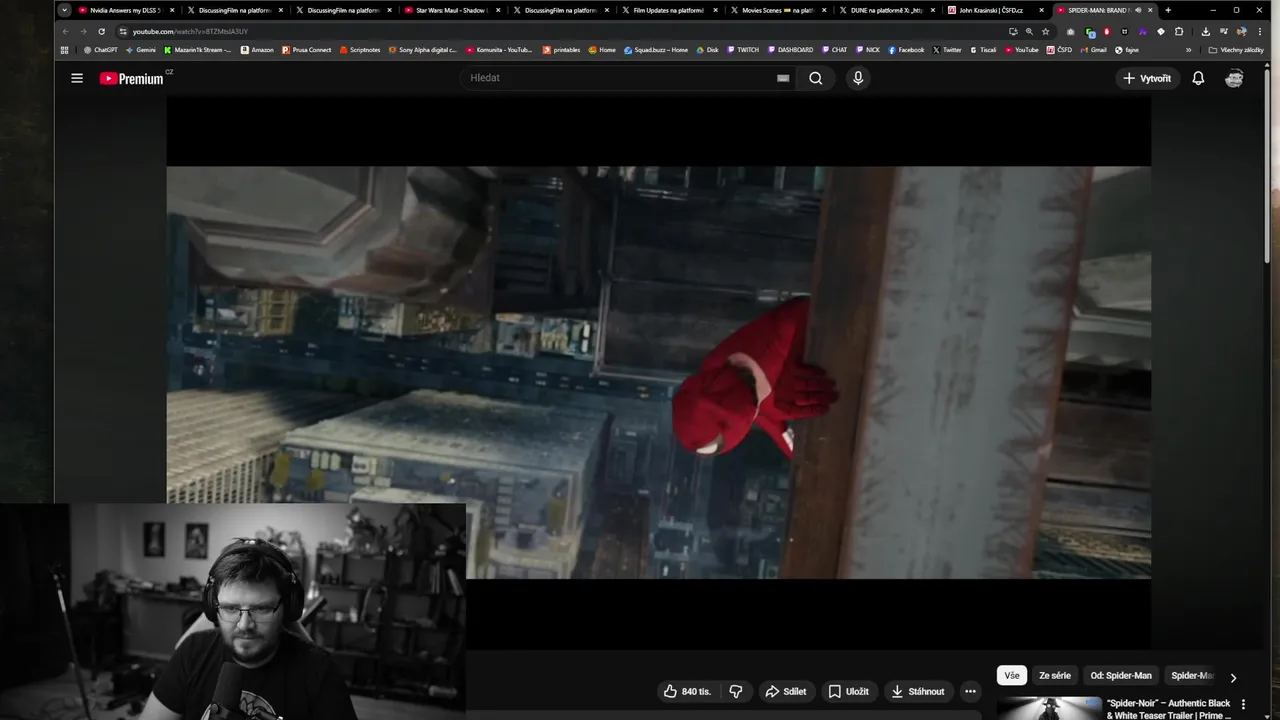This screenshot has width=1280, height=720.
Task: Open the on-screen keyboard icon in search box
Action: [783, 78]
